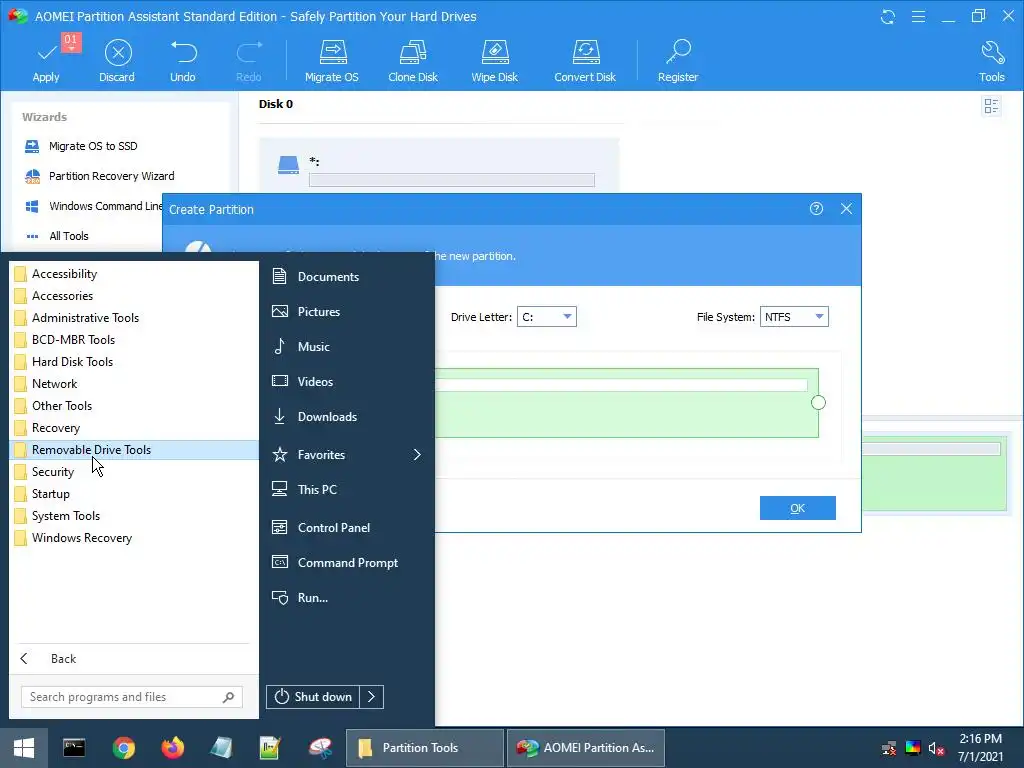Open Convert Disk tool
Image resolution: width=1024 pixels, height=768 pixels.
[585, 61]
